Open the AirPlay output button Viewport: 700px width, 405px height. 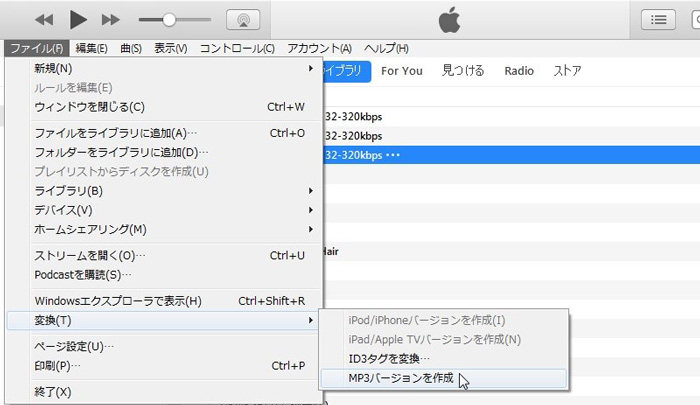click(243, 20)
